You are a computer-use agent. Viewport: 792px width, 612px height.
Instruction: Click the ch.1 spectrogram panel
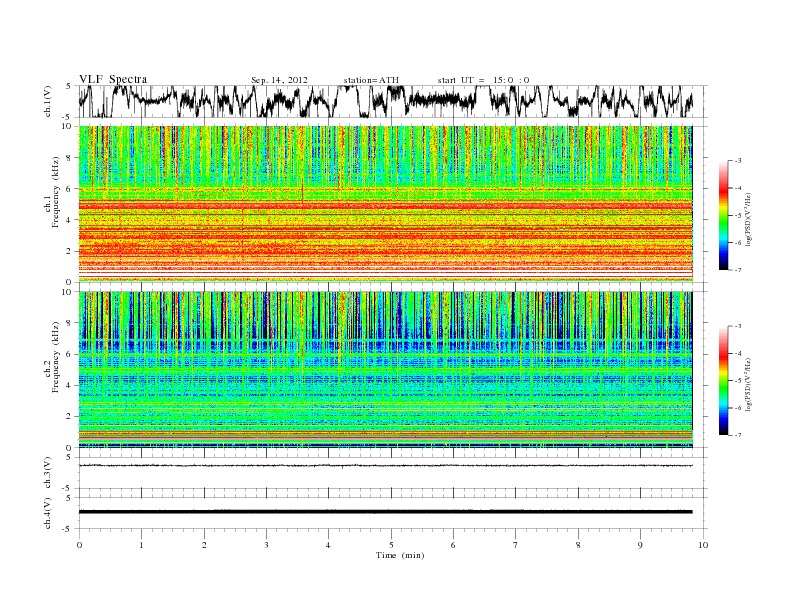pyautogui.click(x=385, y=204)
